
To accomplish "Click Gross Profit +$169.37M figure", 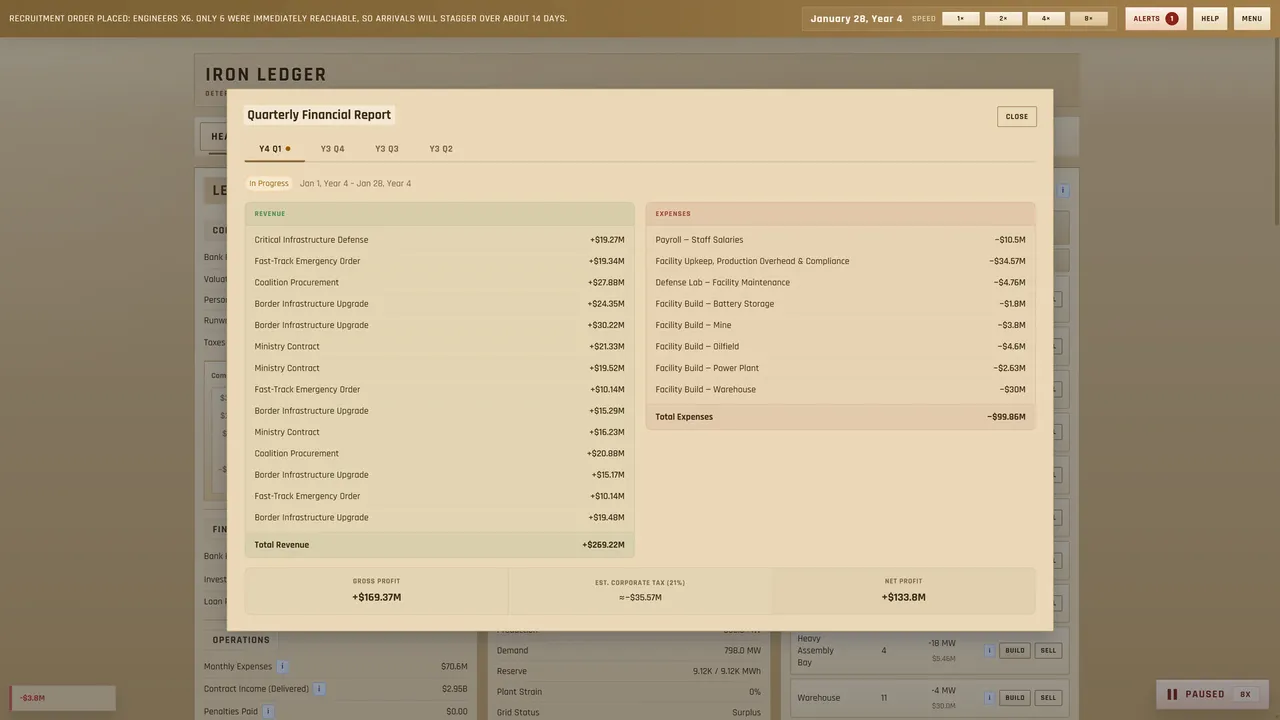I will pyautogui.click(x=377, y=598).
